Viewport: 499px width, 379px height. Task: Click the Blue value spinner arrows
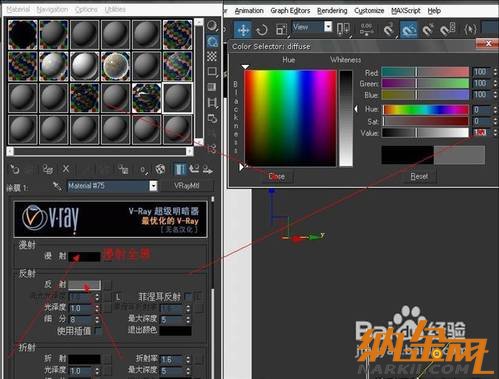click(495, 95)
